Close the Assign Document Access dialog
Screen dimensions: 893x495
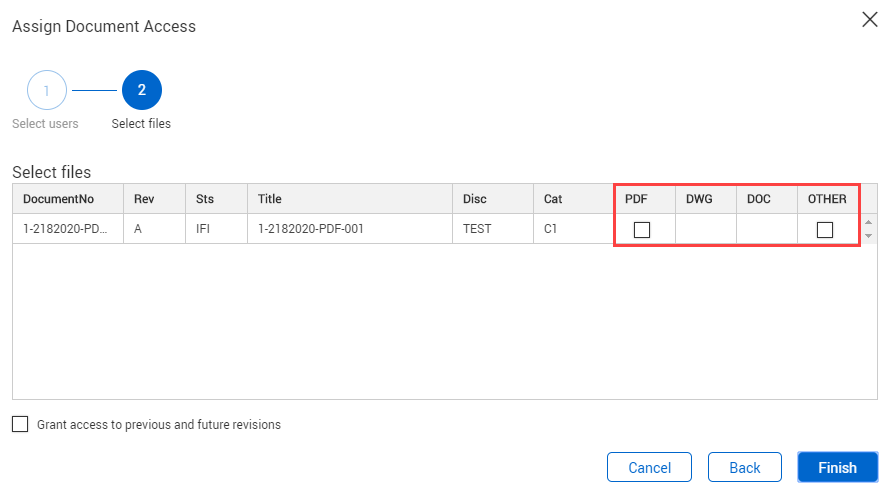(x=869, y=20)
